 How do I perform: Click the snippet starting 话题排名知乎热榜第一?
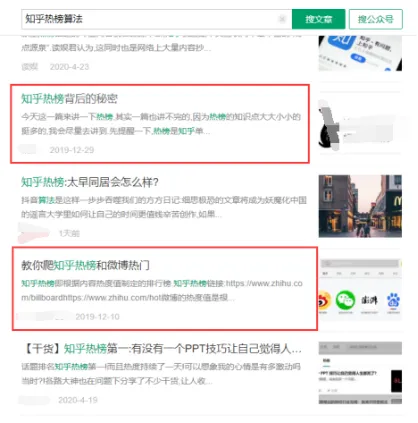[x=161, y=374]
